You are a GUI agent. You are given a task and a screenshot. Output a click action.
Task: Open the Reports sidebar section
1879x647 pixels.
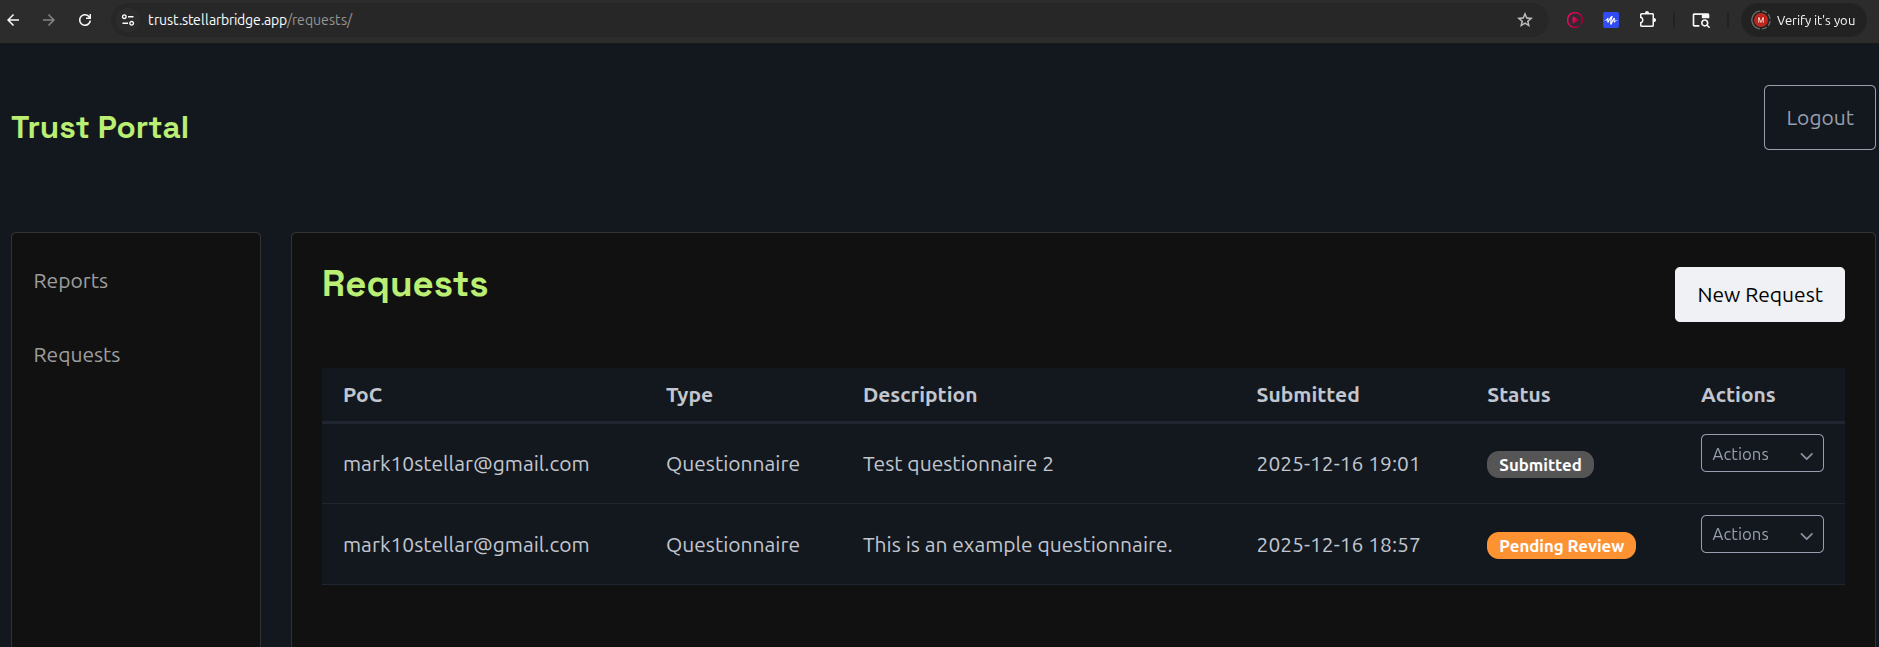coord(71,281)
